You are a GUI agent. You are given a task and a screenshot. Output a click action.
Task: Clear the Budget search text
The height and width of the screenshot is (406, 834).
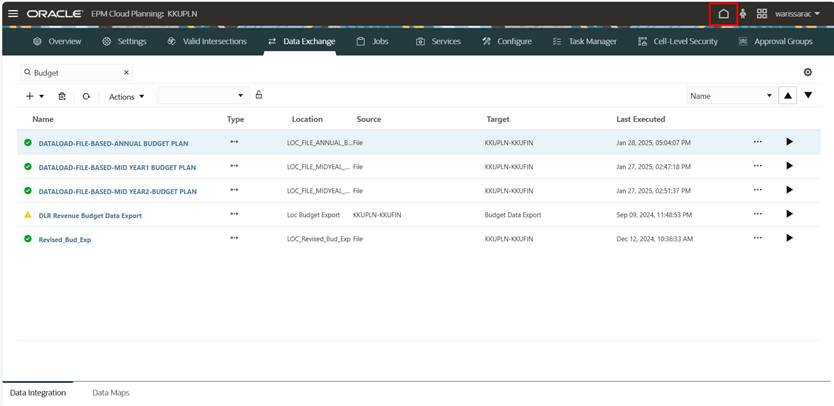tap(126, 73)
